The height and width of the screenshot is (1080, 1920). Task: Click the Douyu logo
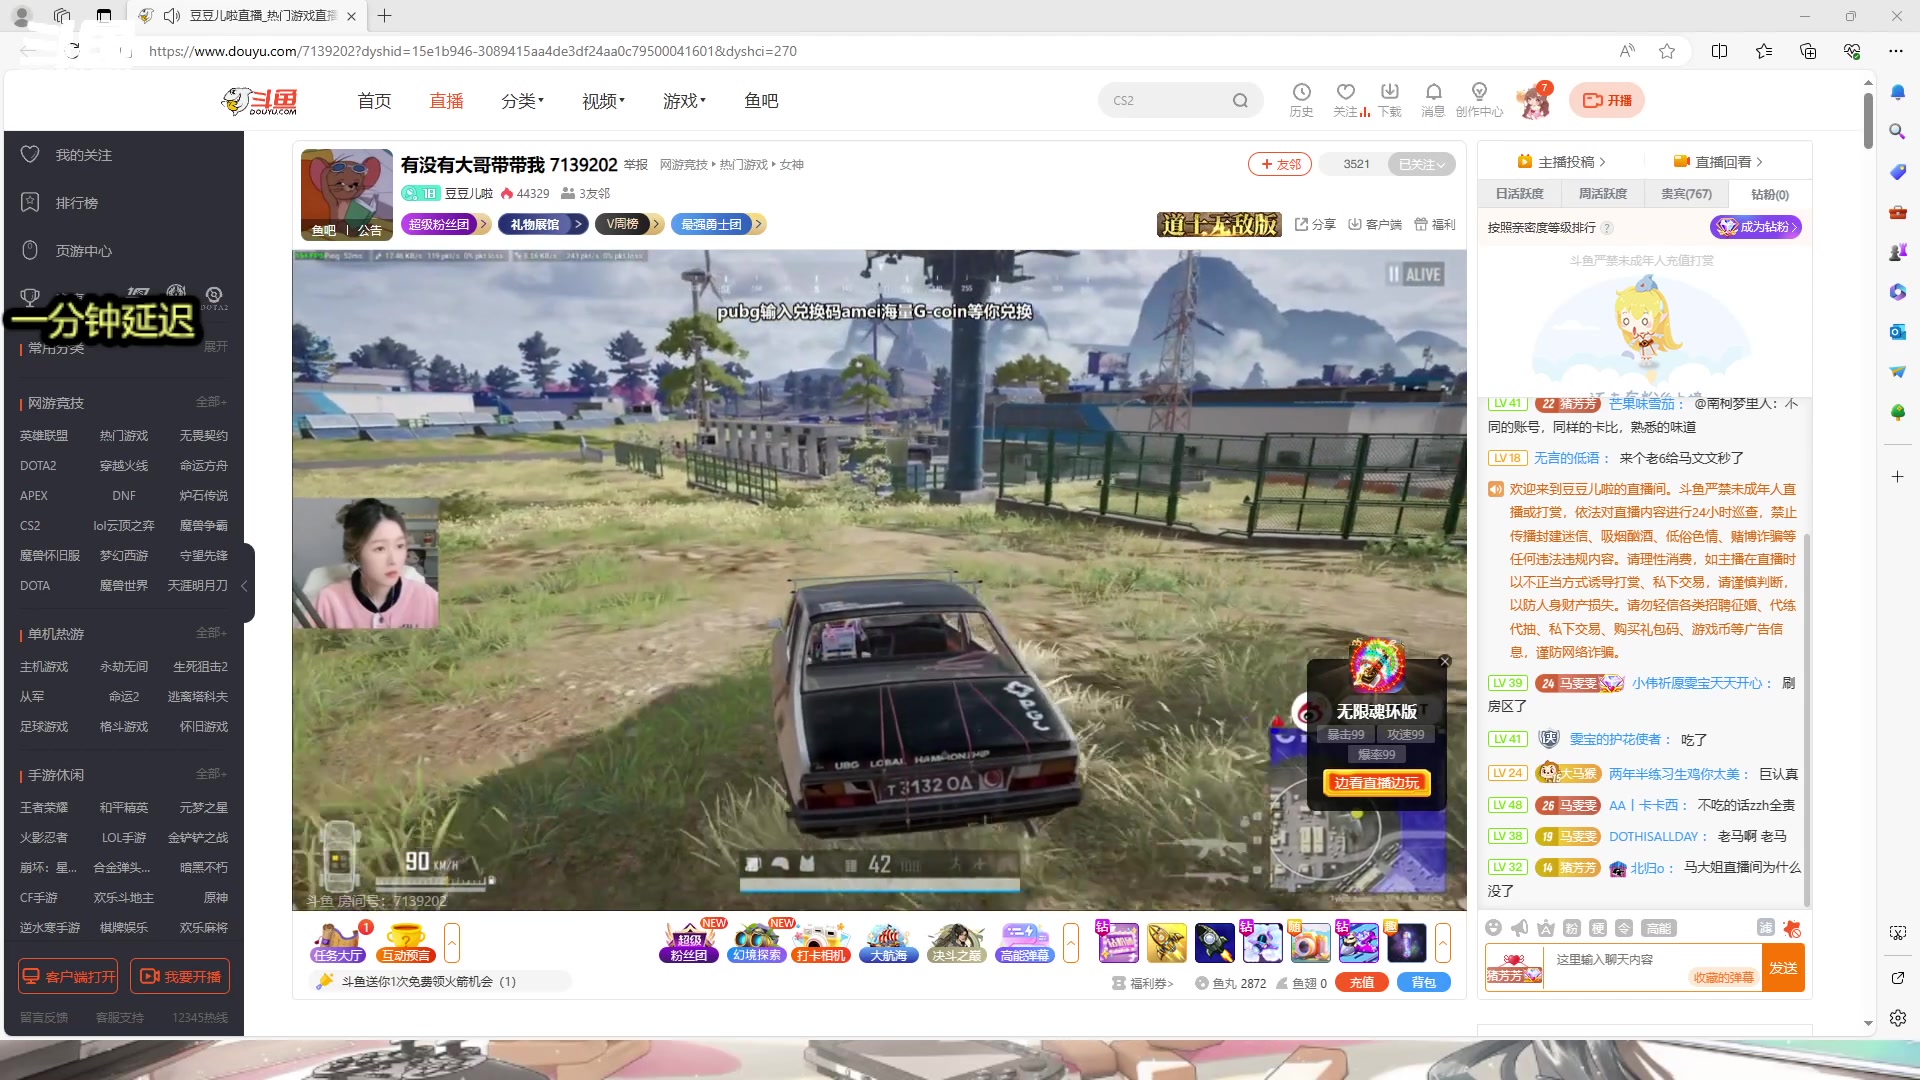point(260,101)
